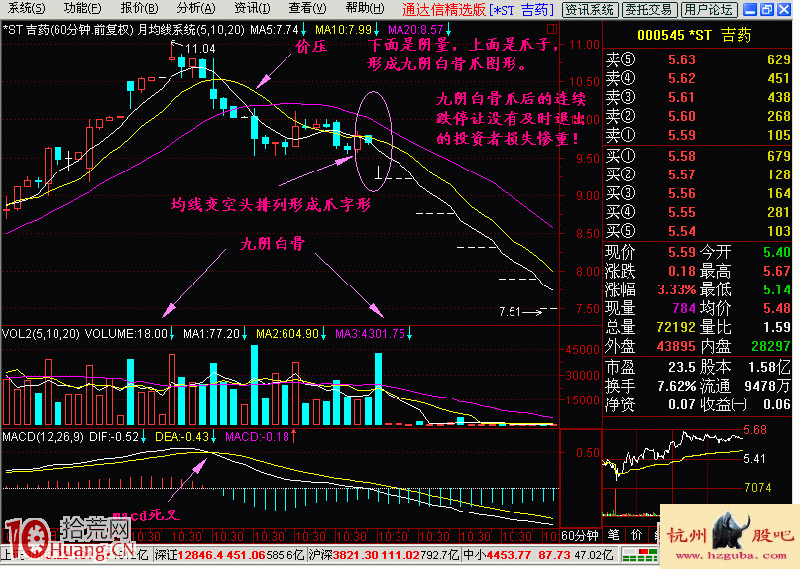This screenshot has width=800, height=569.
Task: Close the 通达信 window
Action: click(x=784, y=9)
